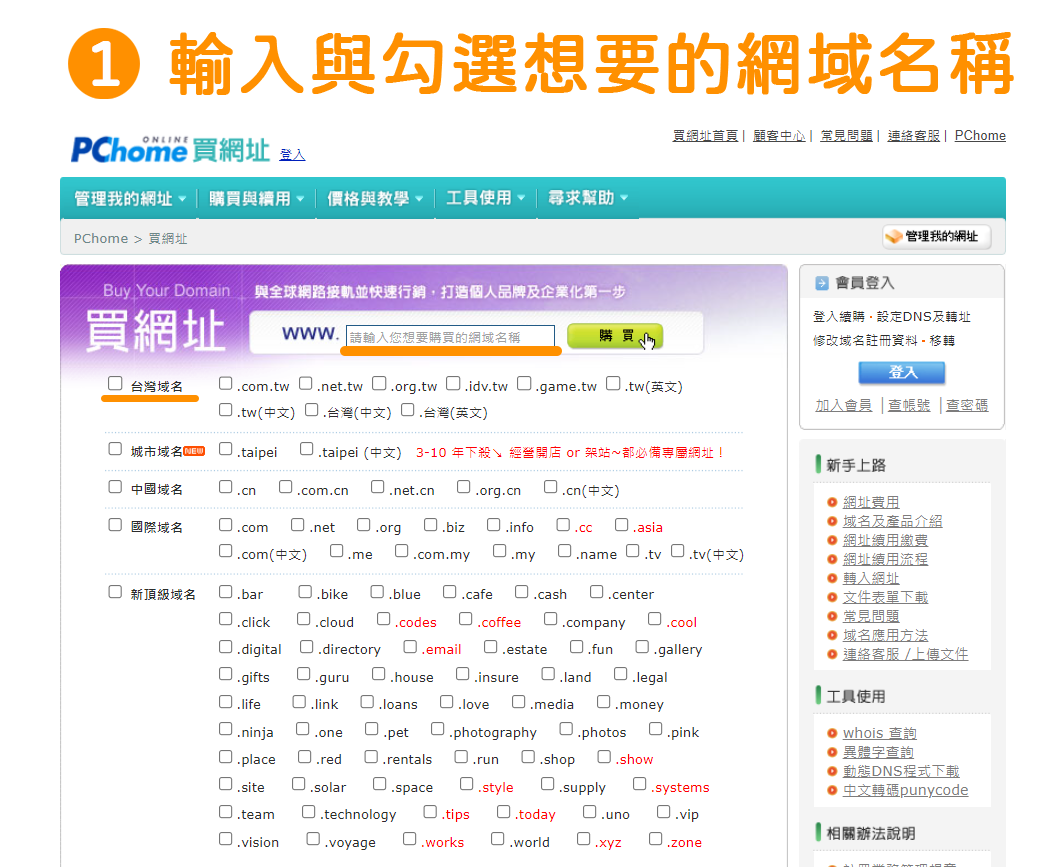
Task: Tick the .email checkbox
Action: pyautogui.click(x=409, y=647)
